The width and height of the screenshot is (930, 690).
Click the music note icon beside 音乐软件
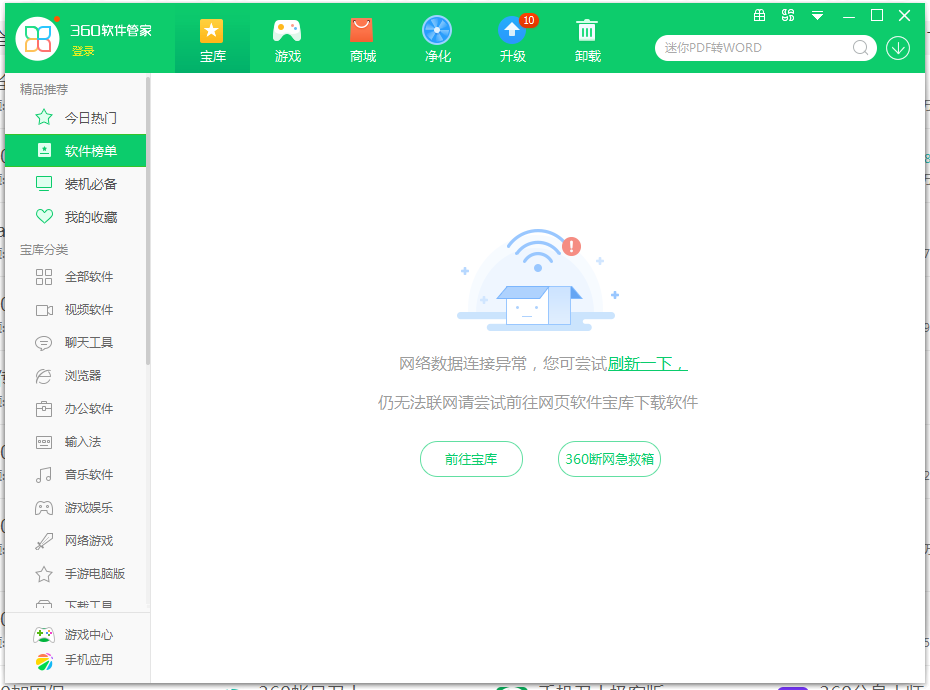pyautogui.click(x=44, y=475)
